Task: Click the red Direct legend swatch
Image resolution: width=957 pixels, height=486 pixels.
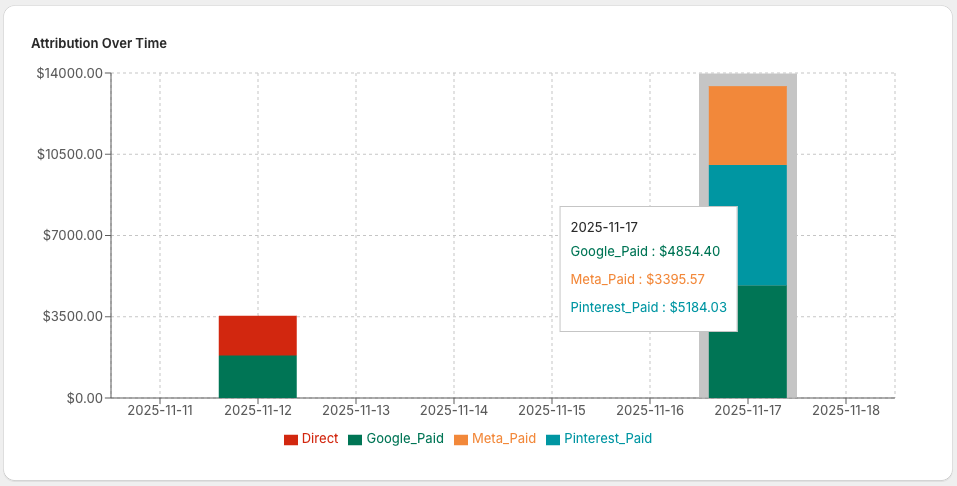Action: (x=291, y=439)
